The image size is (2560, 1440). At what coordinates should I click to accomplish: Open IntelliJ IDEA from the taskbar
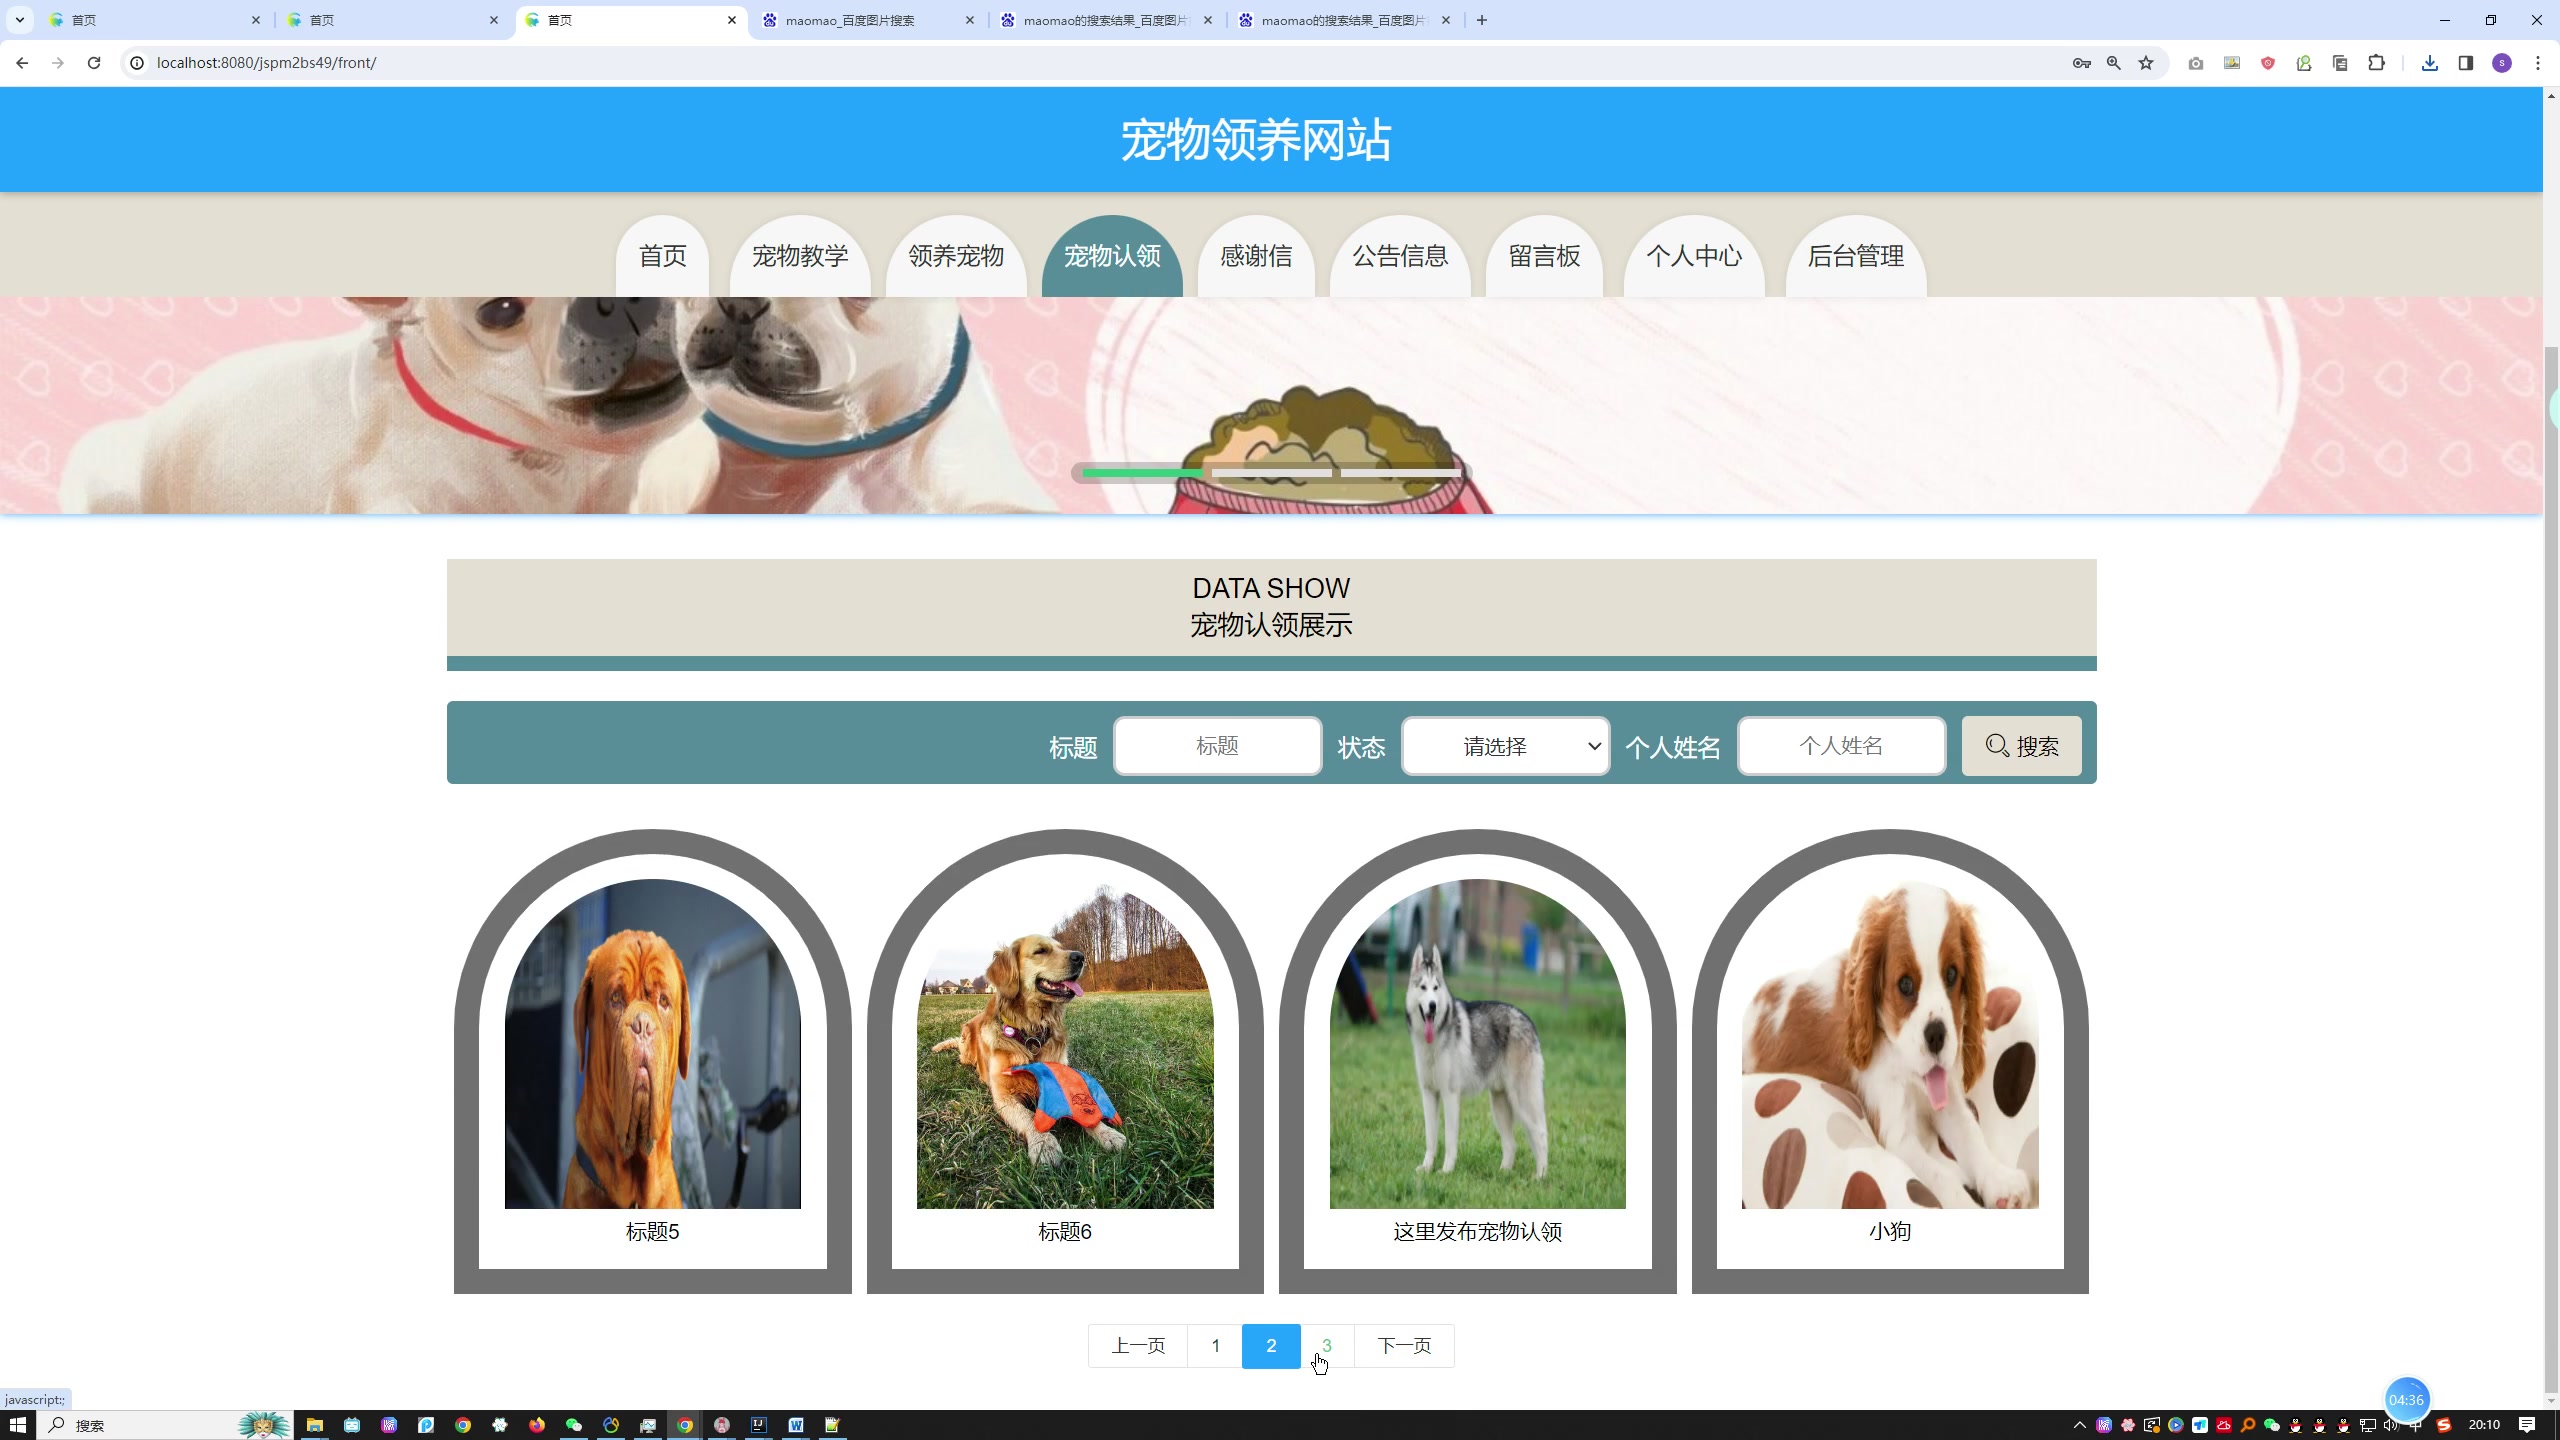click(x=759, y=1425)
